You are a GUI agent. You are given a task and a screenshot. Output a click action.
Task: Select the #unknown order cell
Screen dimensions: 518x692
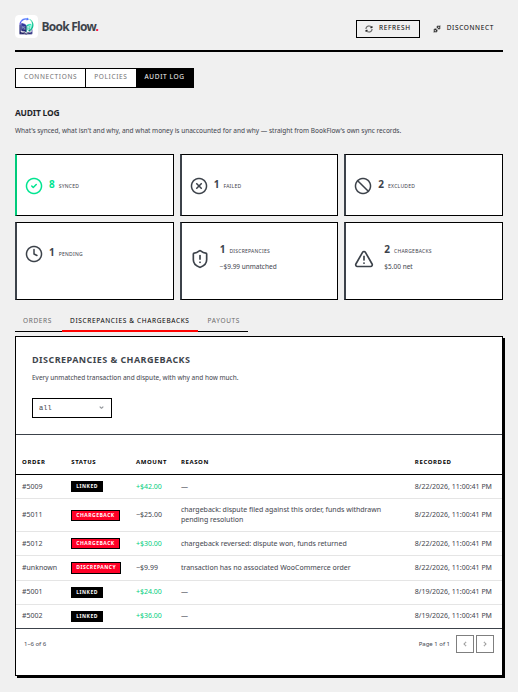40,568
